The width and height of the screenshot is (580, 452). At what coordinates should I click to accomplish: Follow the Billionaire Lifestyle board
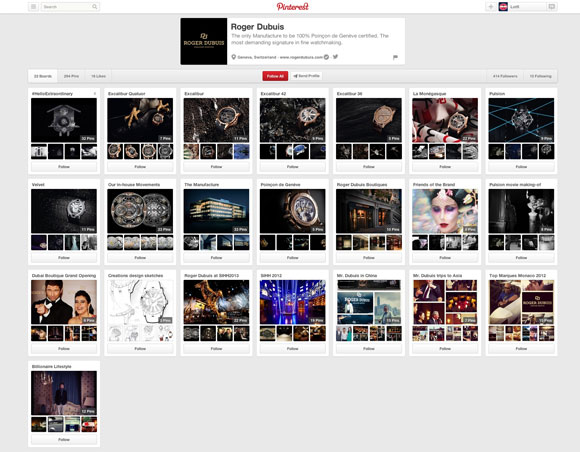click(x=64, y=440)
